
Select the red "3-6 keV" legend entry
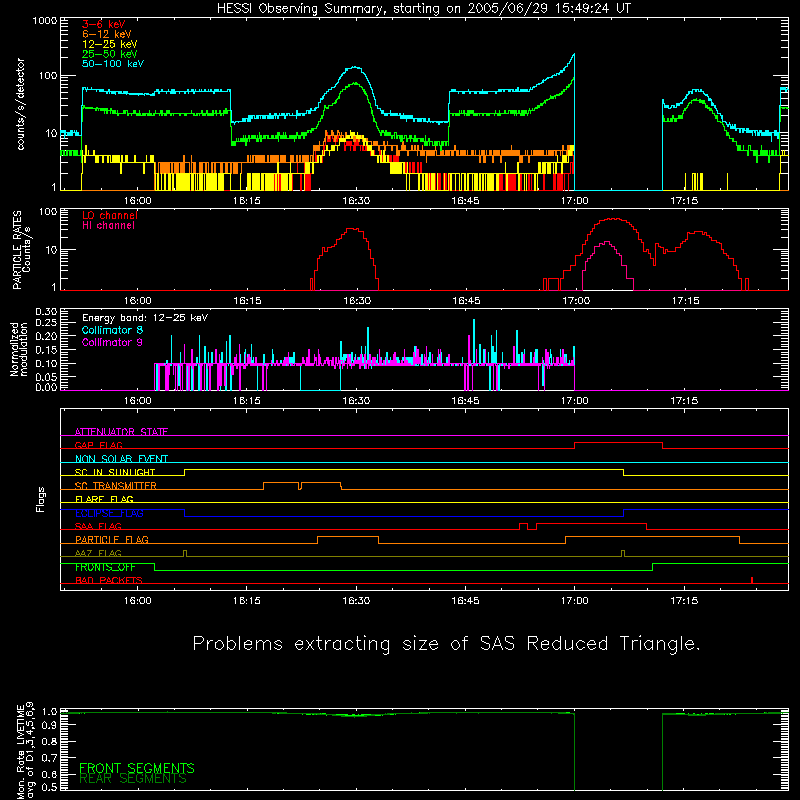pos(103,24)
